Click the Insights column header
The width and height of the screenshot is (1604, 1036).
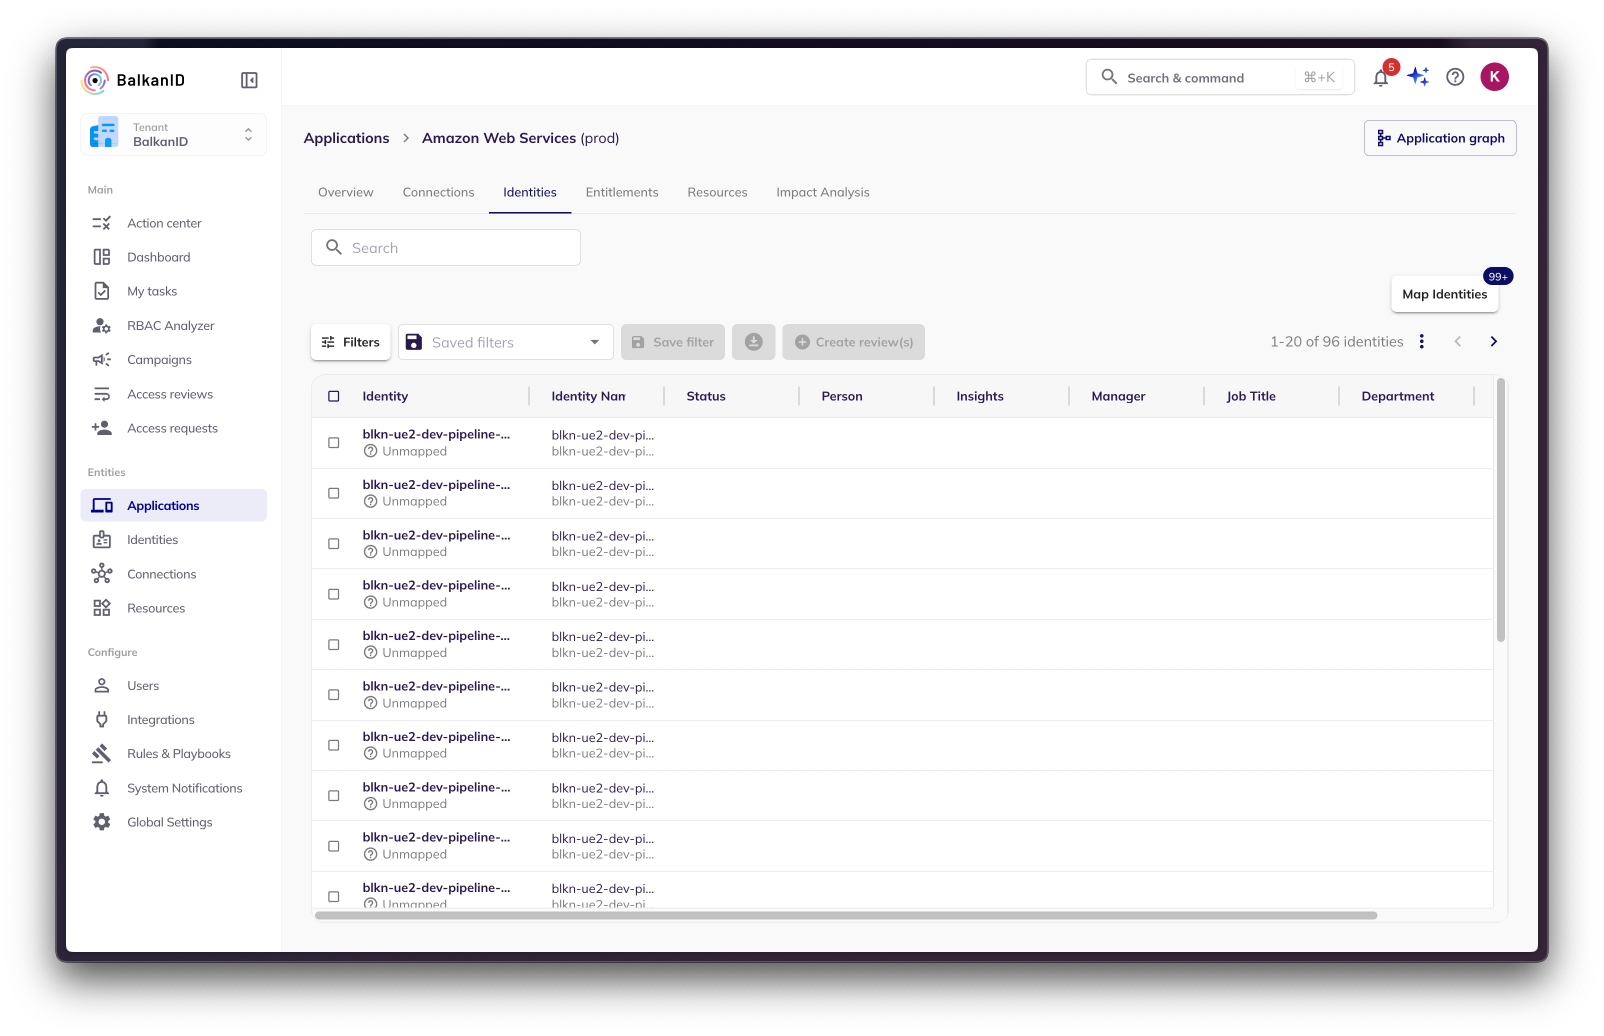click(x=980, y=396)
